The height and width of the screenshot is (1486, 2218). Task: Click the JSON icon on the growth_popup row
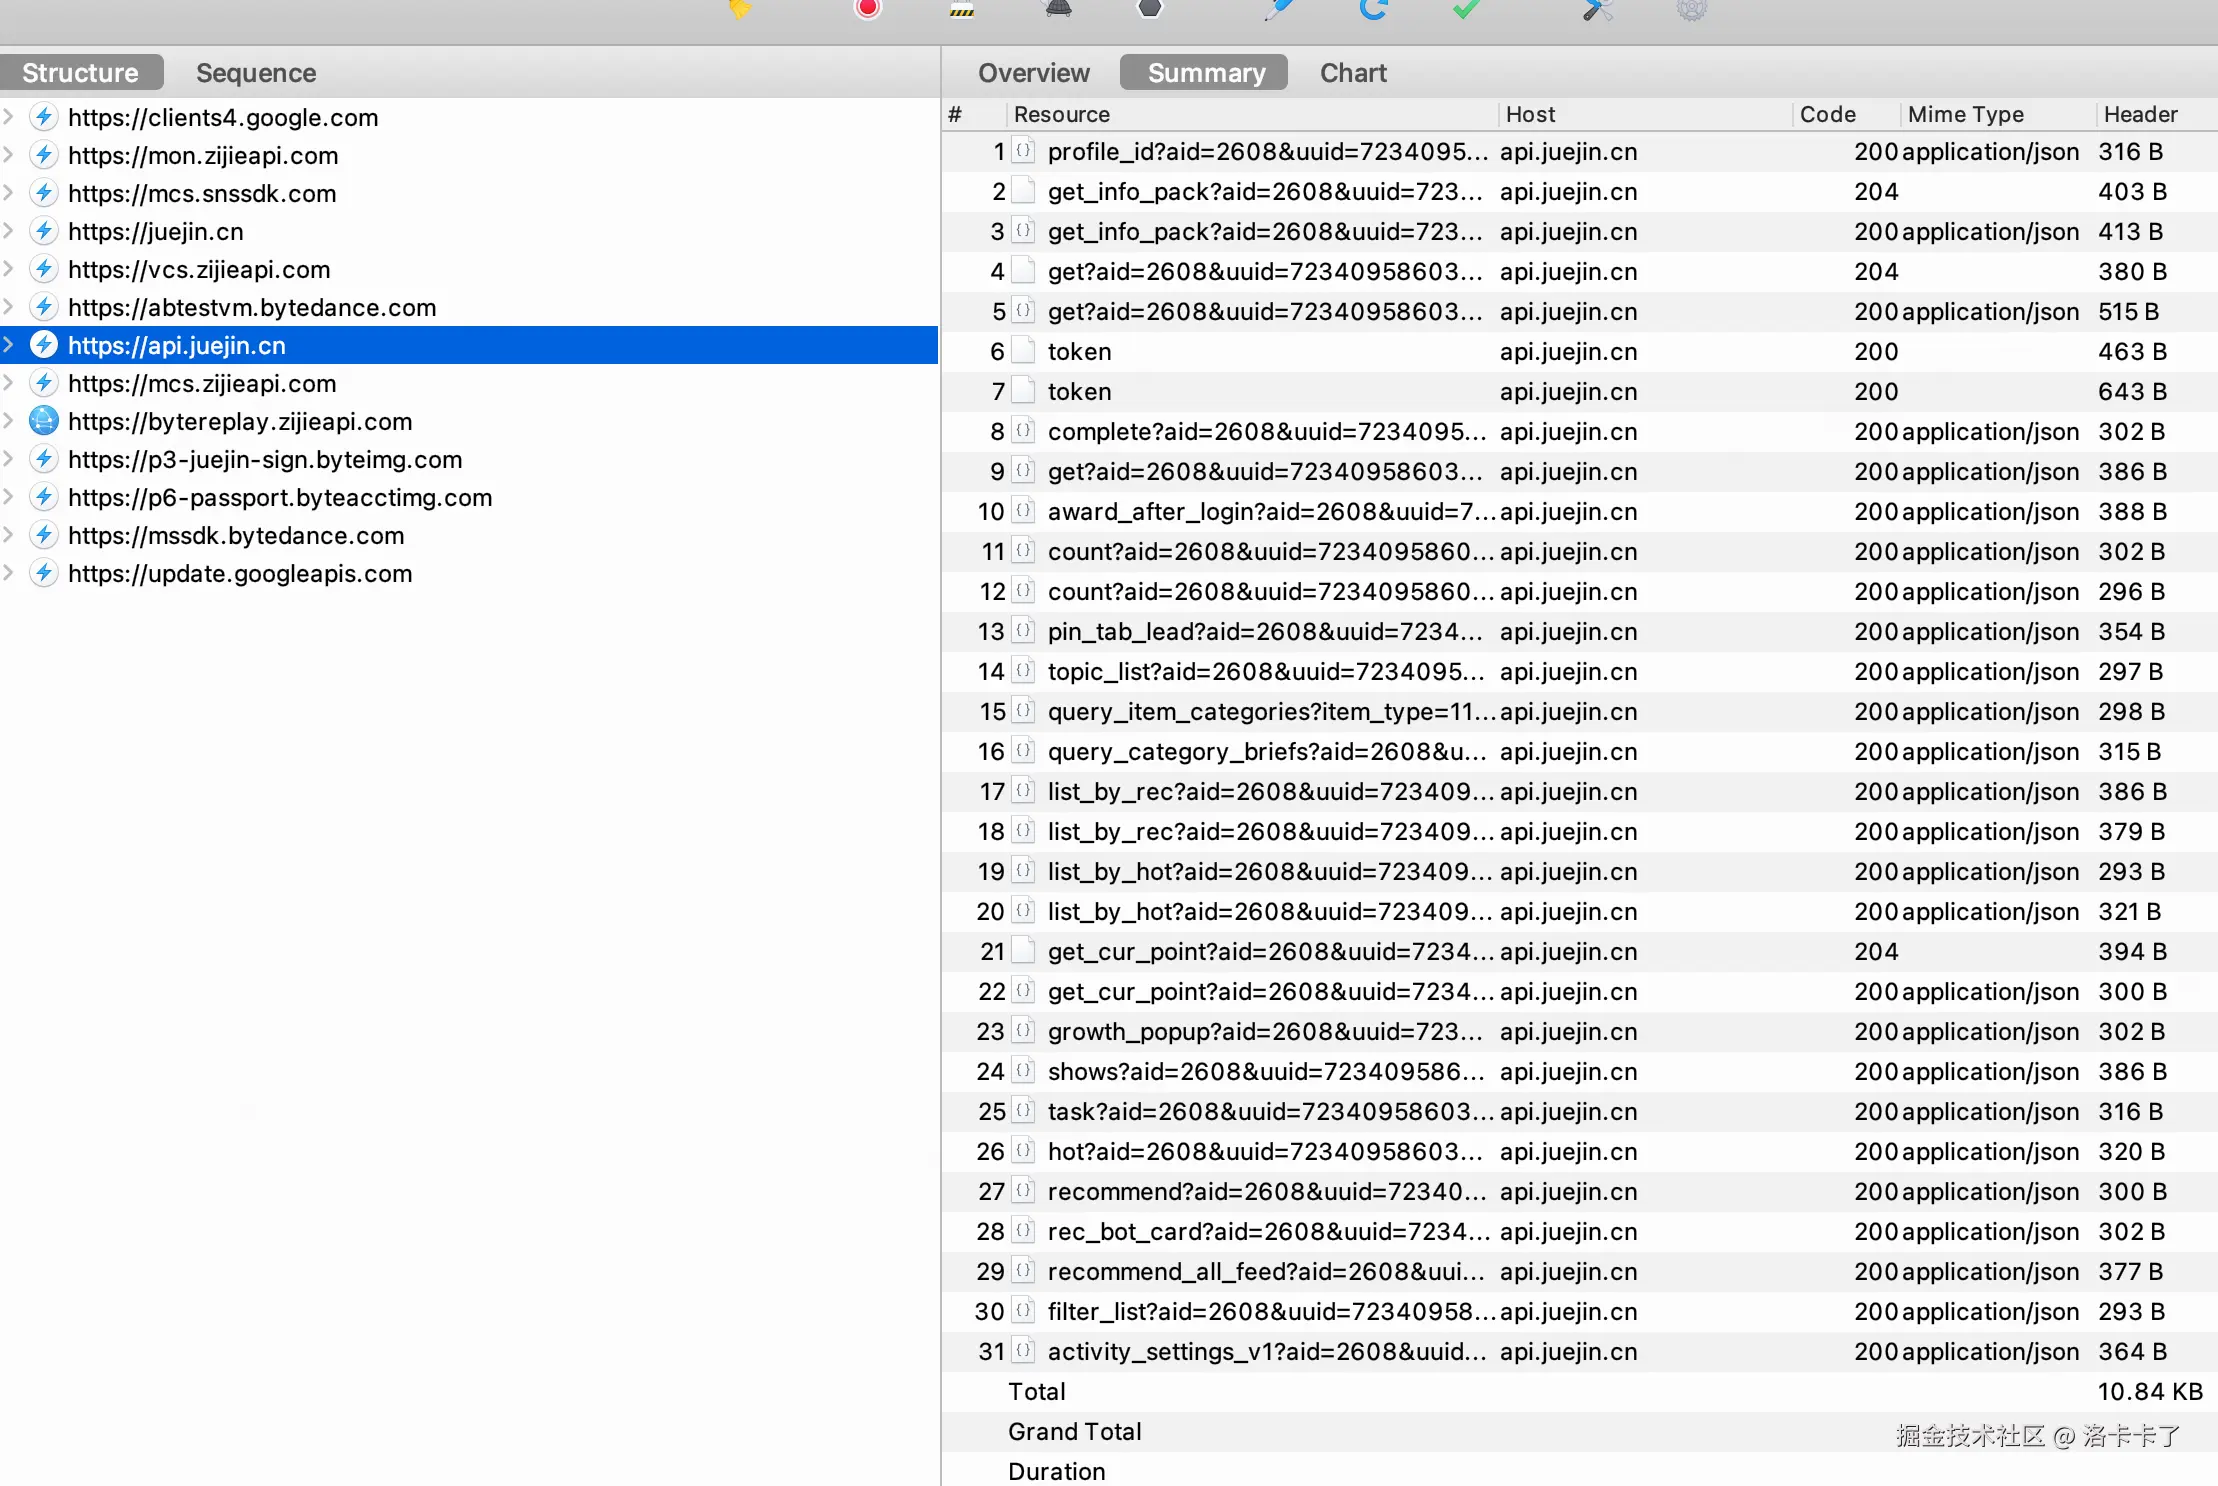tap(1023, 1031)
